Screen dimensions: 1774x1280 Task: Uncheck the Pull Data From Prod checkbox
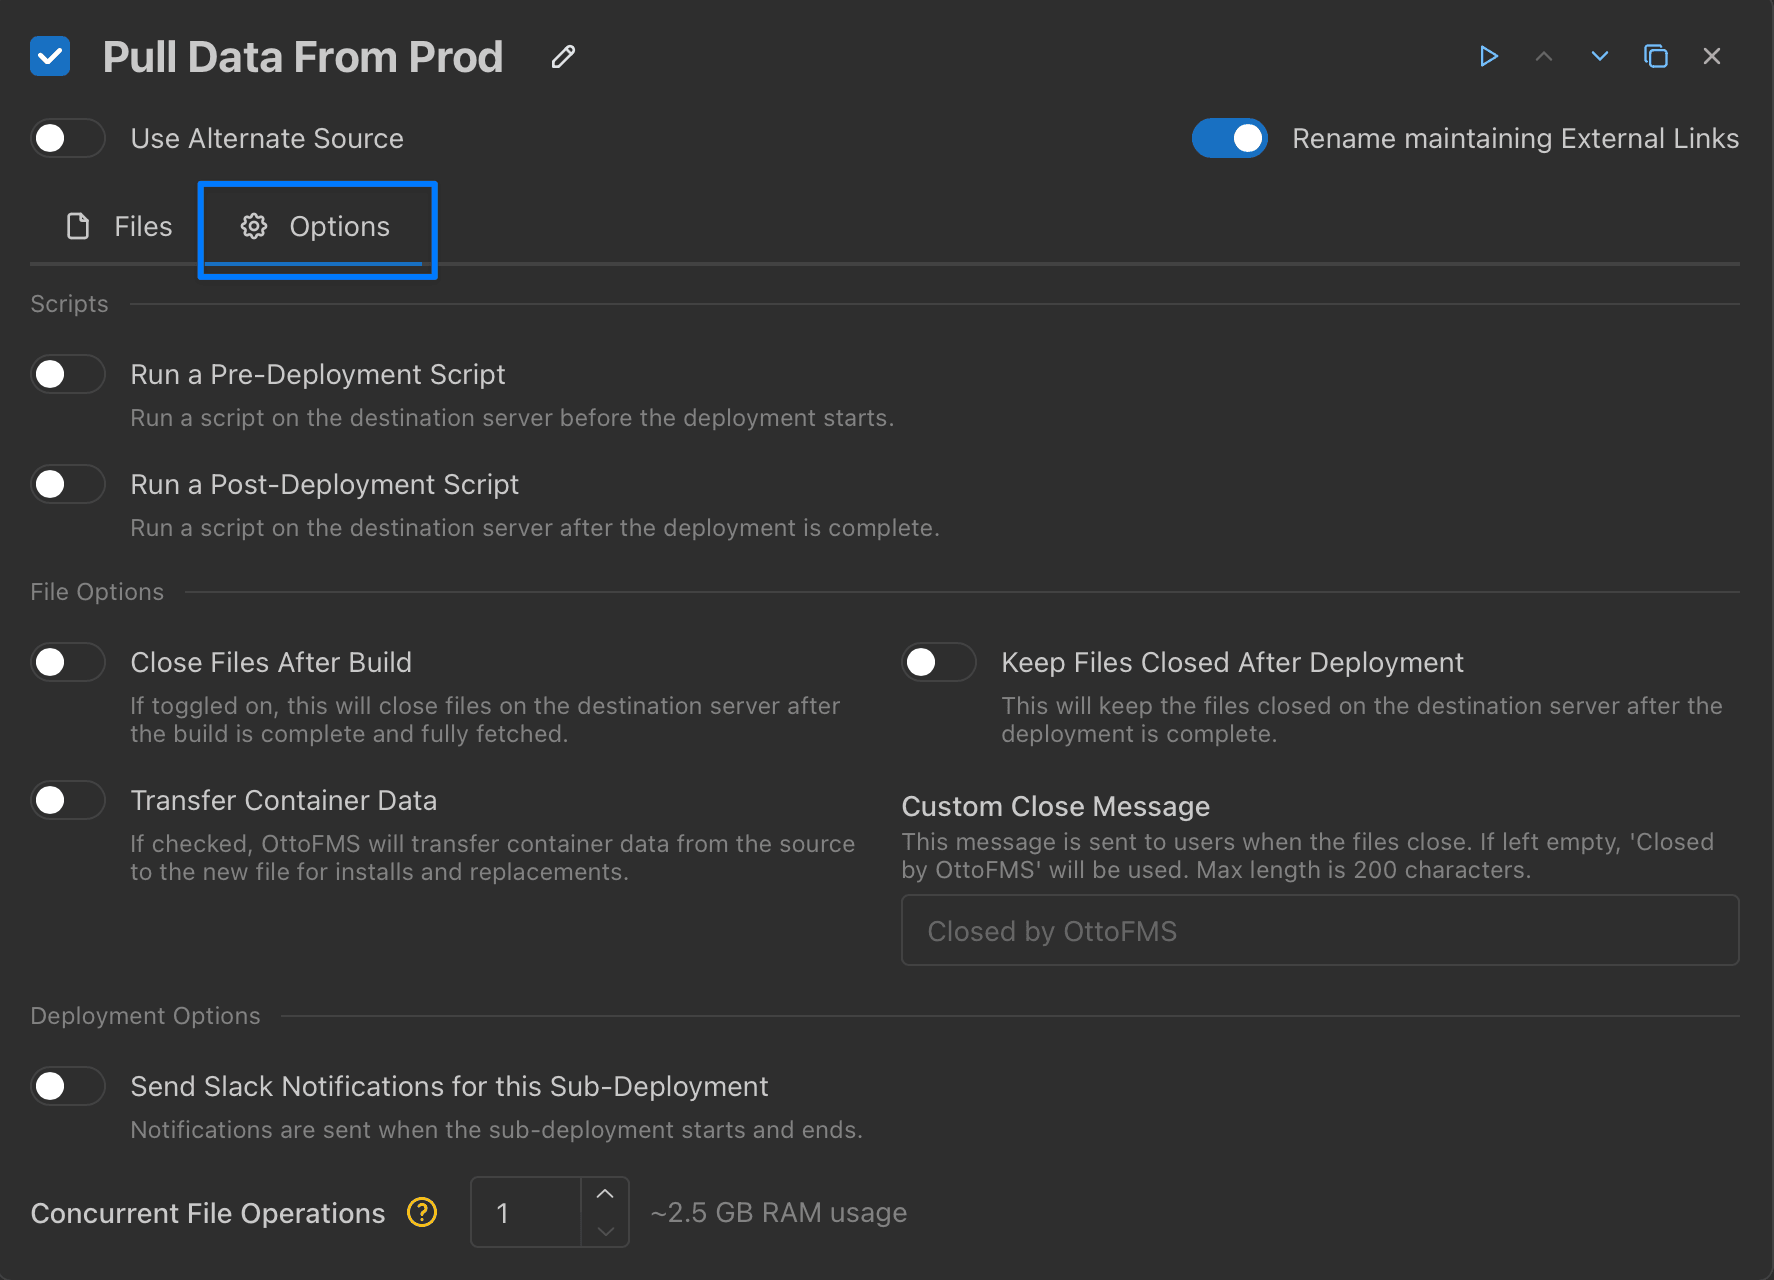[50, 56]
